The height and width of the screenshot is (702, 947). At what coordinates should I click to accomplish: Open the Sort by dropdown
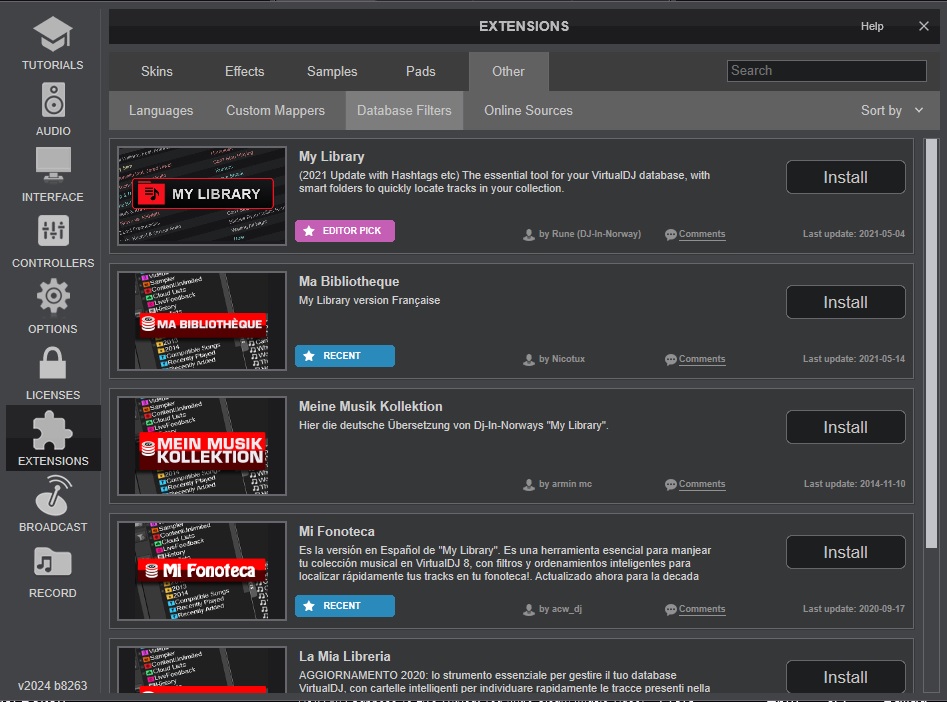point(892,111)
